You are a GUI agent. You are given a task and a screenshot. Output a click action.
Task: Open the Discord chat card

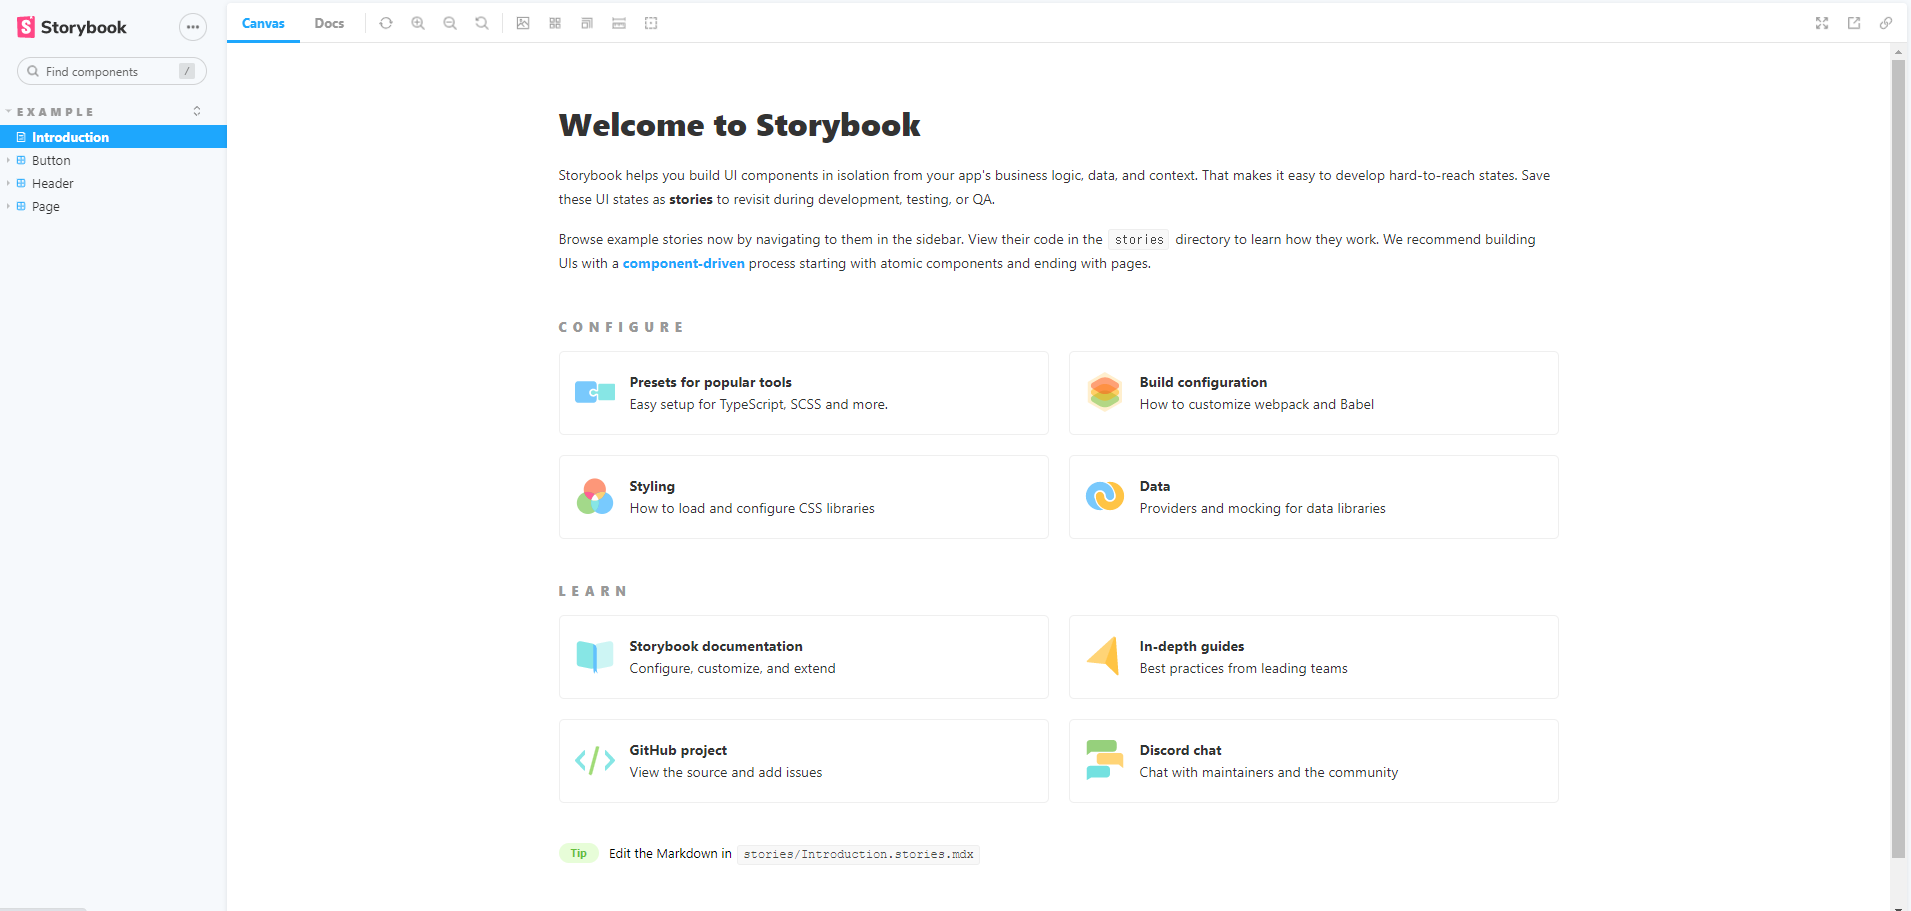[1314, 761]
